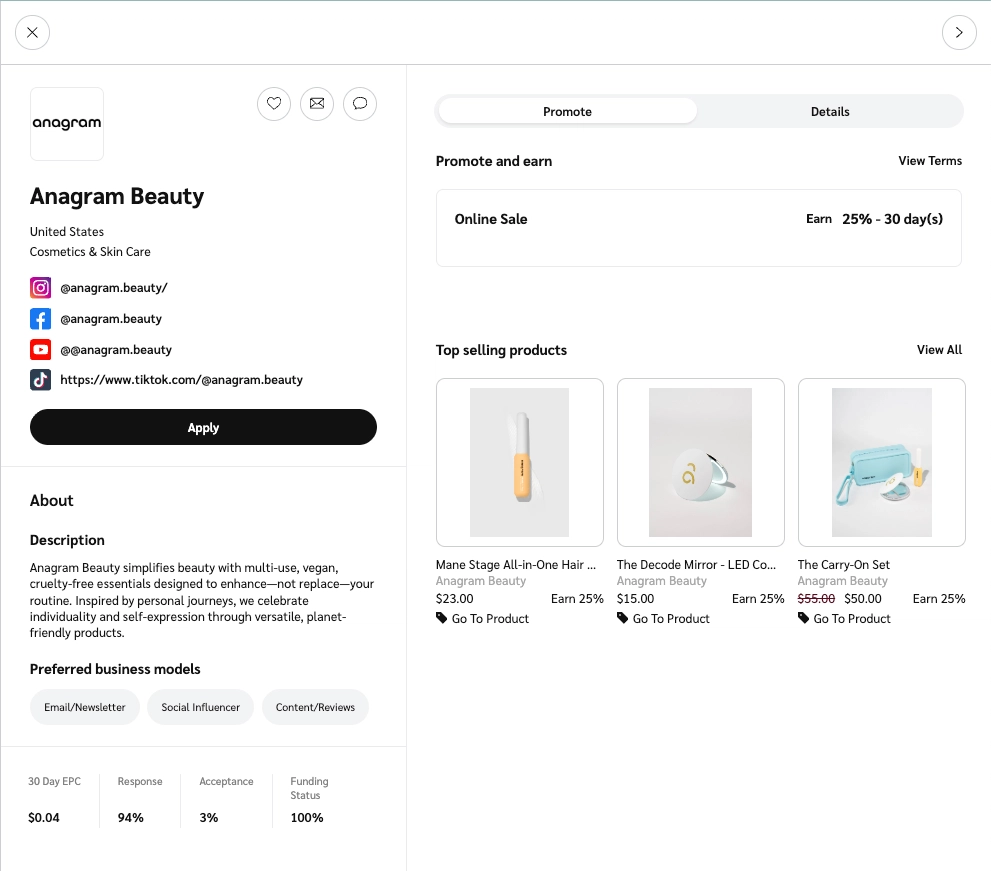This screenshot has height=871, width=991.
Task: Open View Terms link
Action: [930, 161]
